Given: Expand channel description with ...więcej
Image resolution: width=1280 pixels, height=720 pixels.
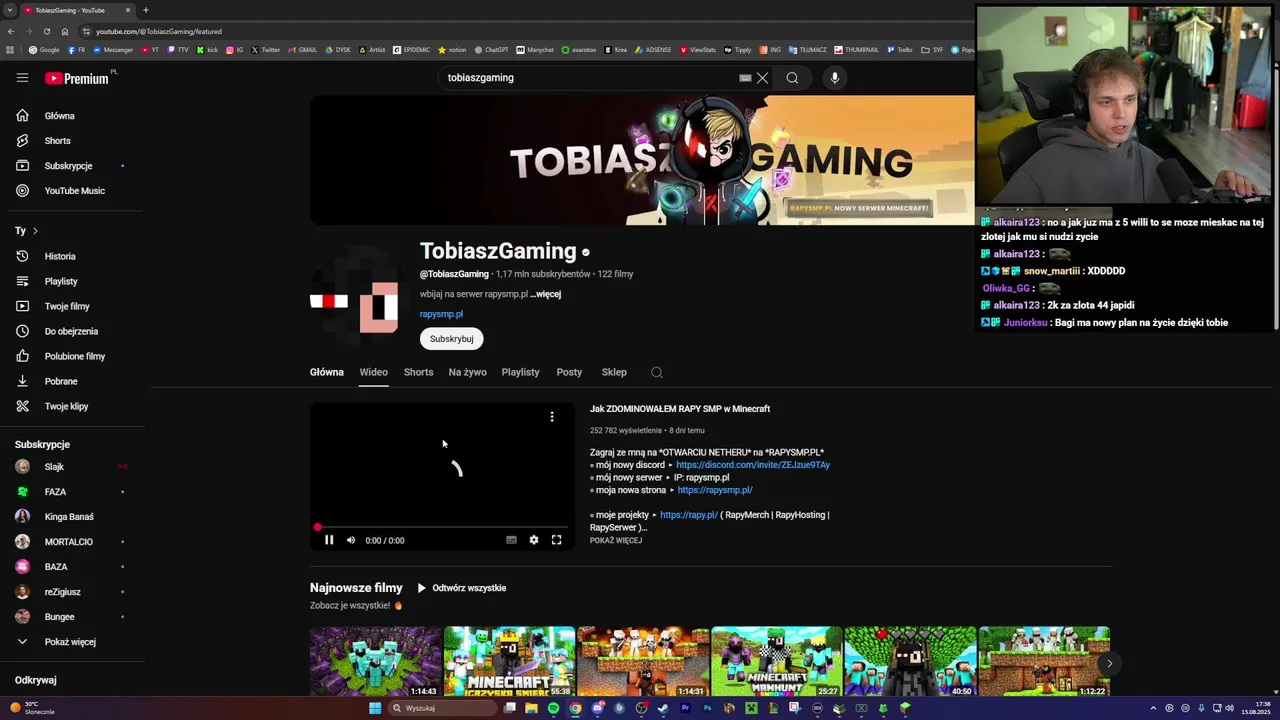Looking at the screenshot, I should pyautogui.click(x=545, y=294).
